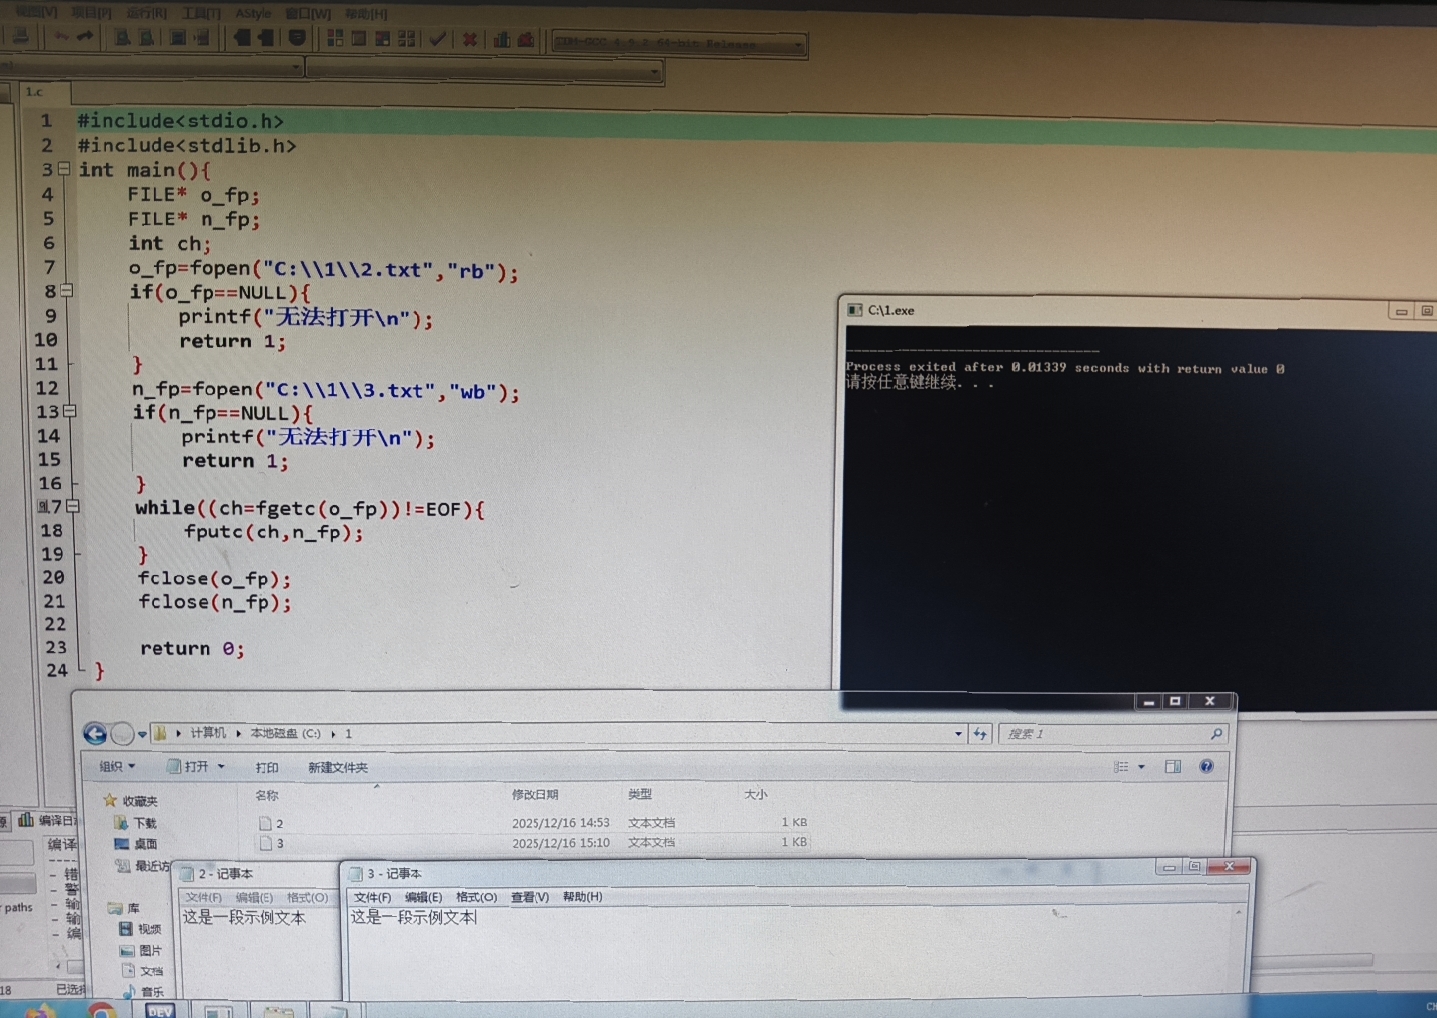Image resolution: width=1437 pixels, height=1018 pixels.
Task: Click the Redo arrow in Dev-C++ toolbar
Action: click(x=85, y=37)
